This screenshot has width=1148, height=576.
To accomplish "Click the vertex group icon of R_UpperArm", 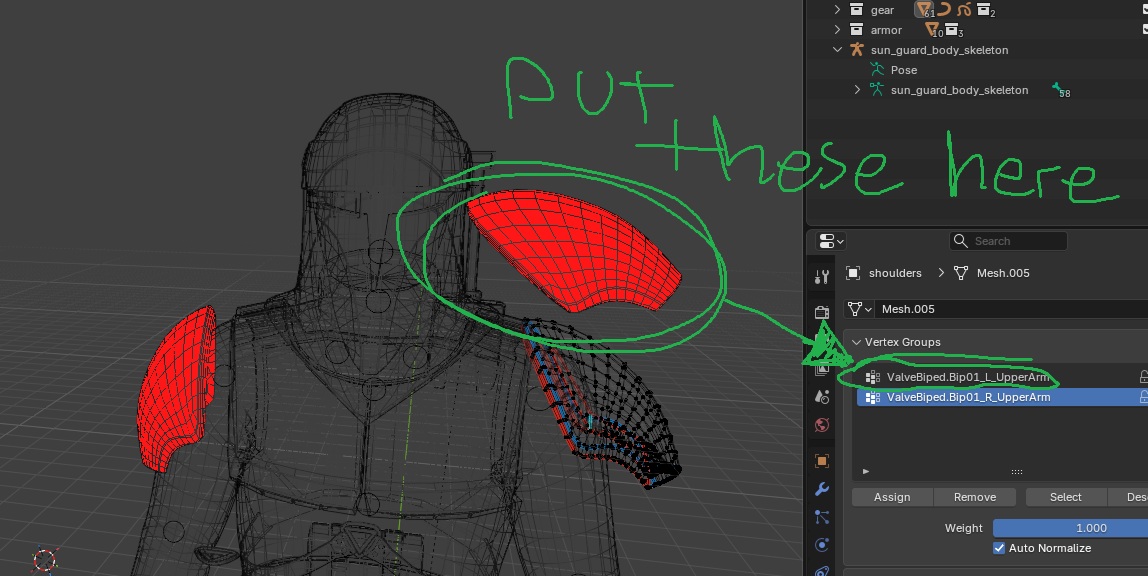I will click(872, 397).
